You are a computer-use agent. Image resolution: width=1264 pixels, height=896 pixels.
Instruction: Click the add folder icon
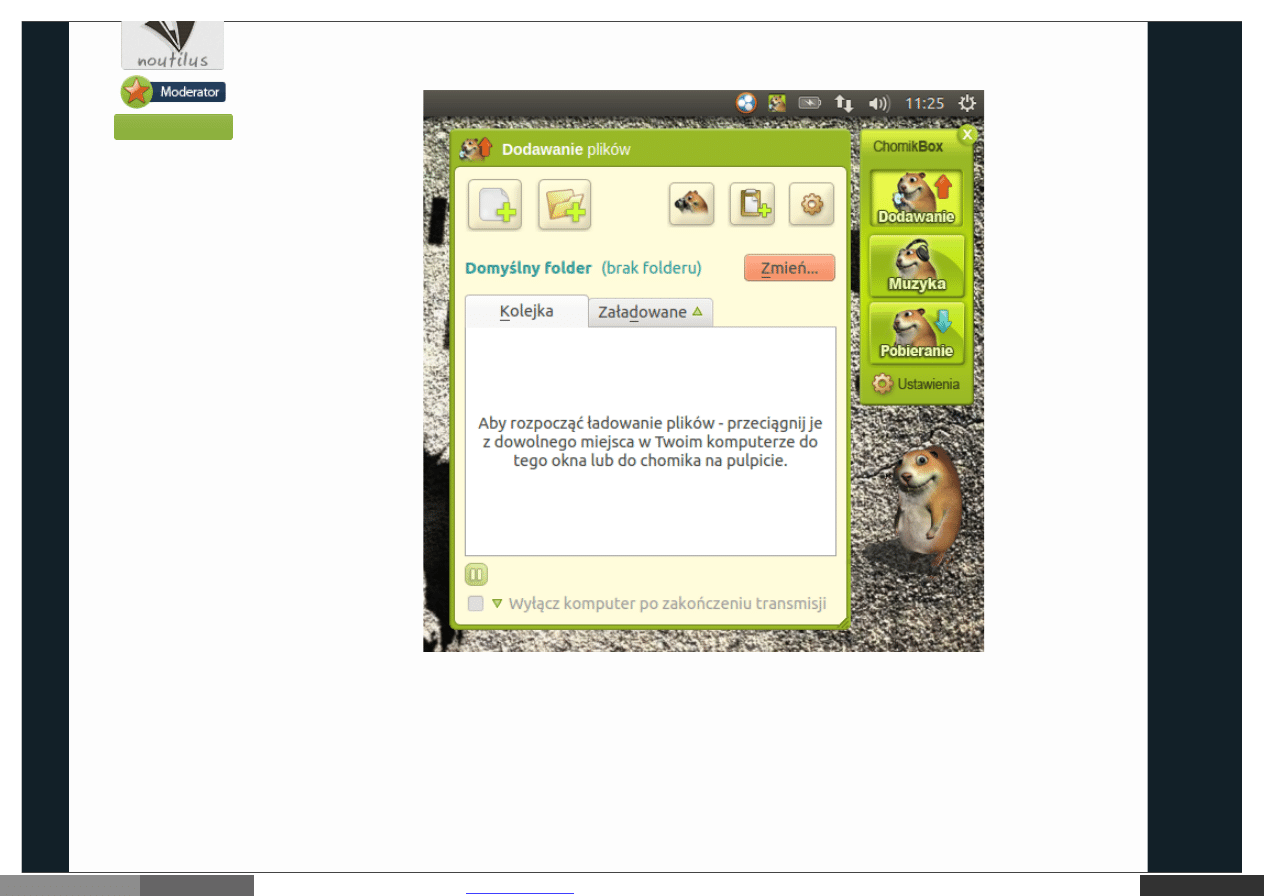[565, 205]
